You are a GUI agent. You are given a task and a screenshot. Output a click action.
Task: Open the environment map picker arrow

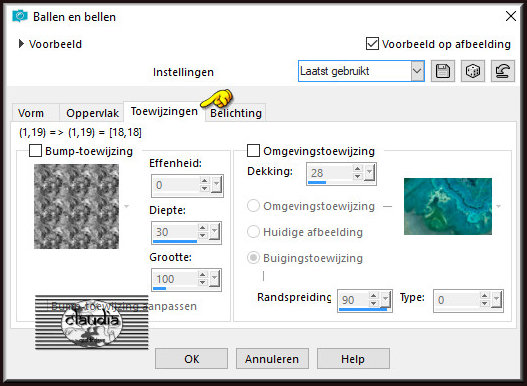coord(498,206)
